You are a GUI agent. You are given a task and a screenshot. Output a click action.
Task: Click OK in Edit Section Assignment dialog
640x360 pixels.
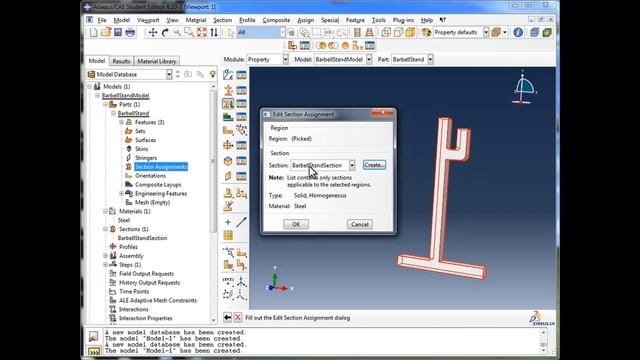coord(296,224)
